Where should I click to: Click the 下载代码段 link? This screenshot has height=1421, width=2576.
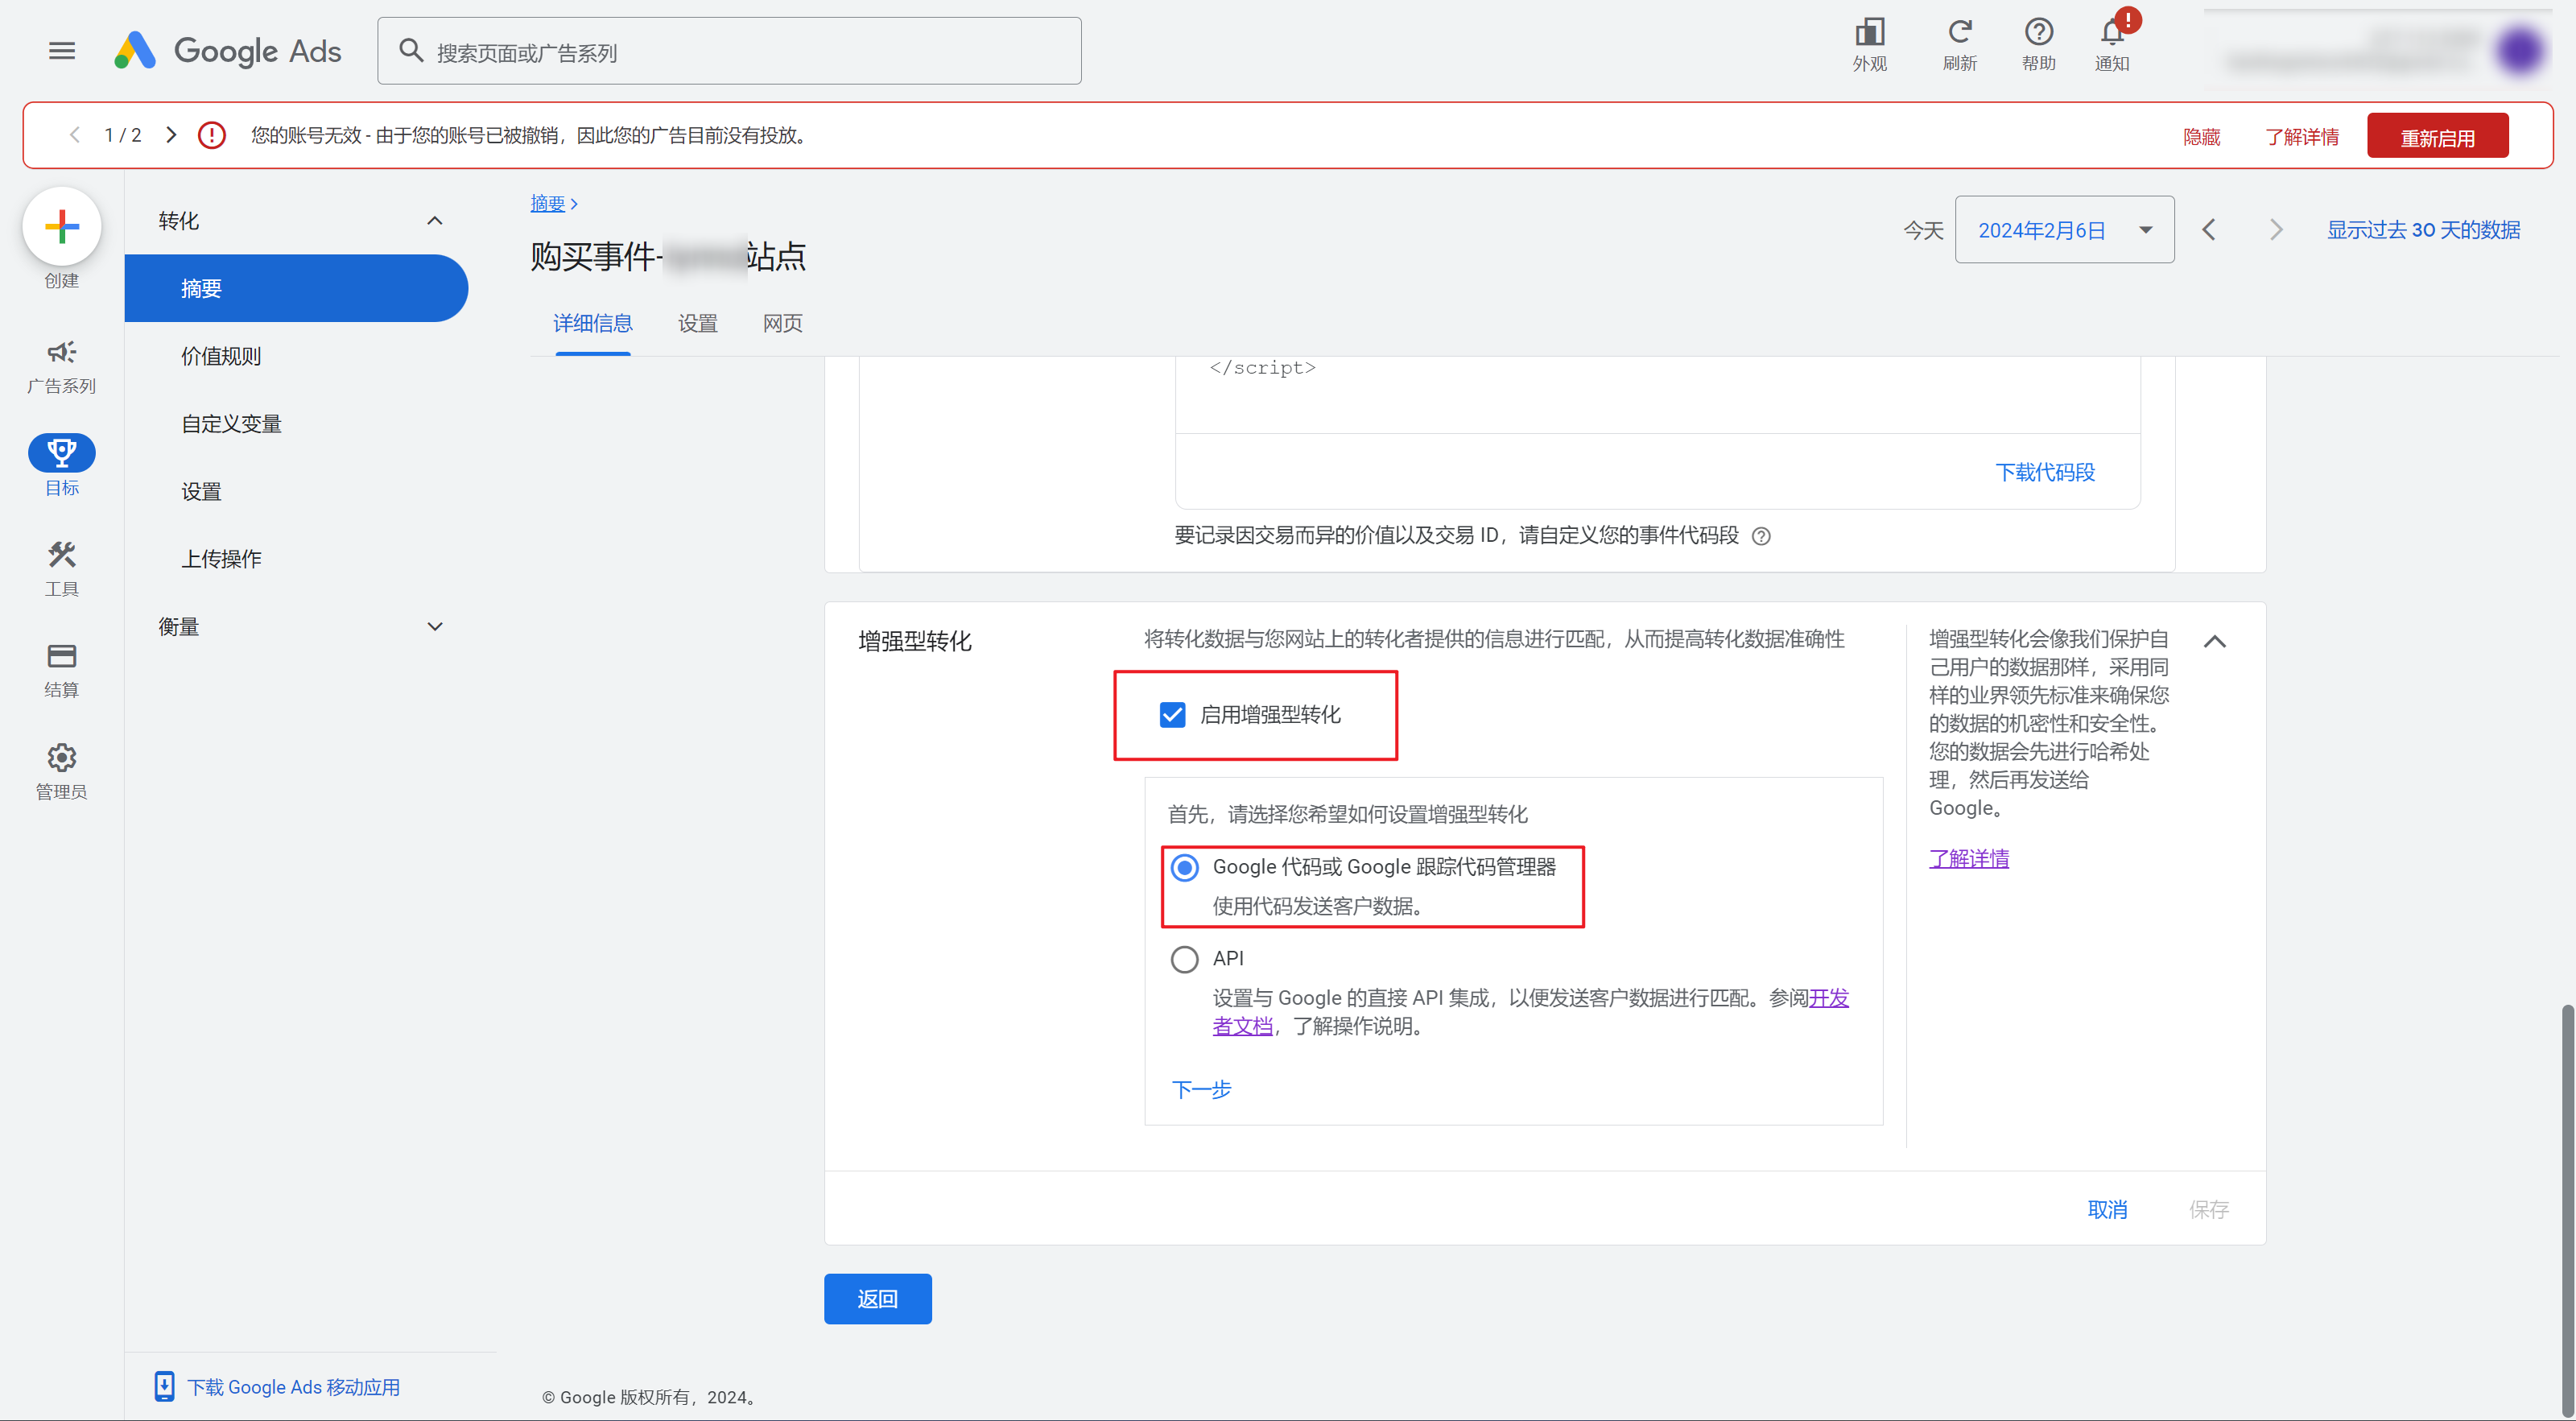pos(2045,472)
